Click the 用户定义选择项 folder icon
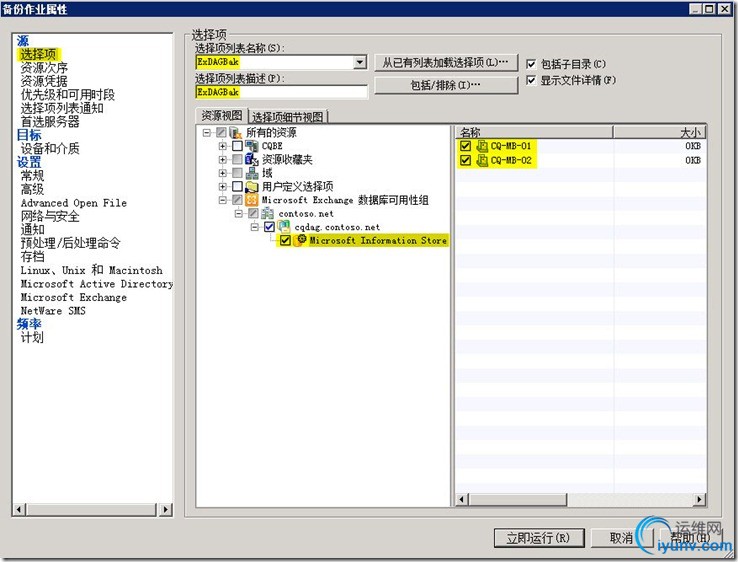Screen dimensions: 738x562 [252, 186]
